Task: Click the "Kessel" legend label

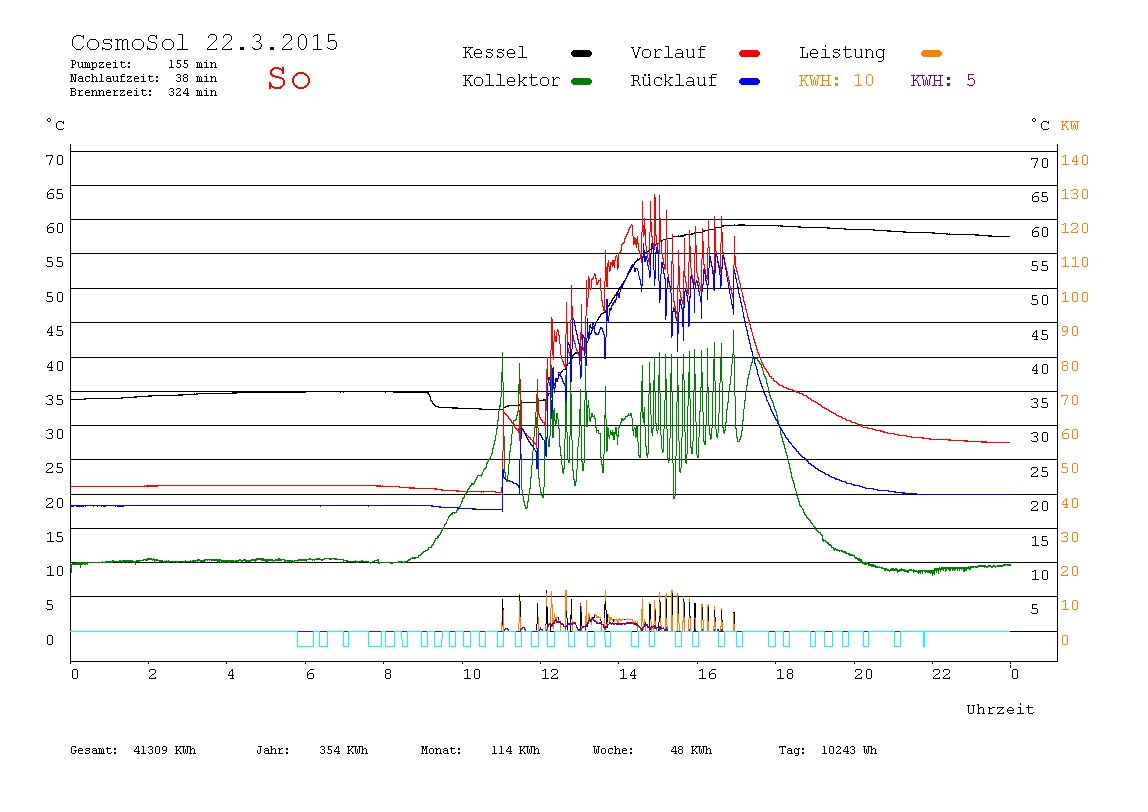Action: point(494,53)
